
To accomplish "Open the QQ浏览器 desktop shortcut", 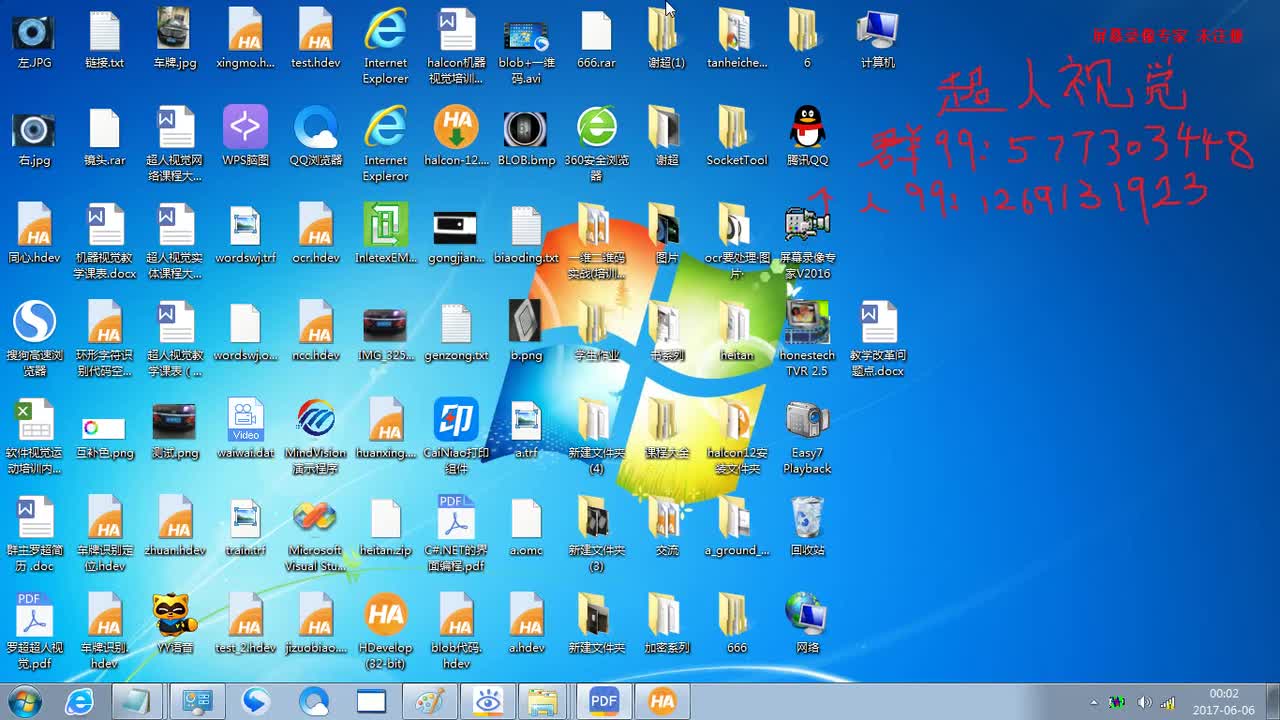I will pyautogui.click(x=316, y=136).
